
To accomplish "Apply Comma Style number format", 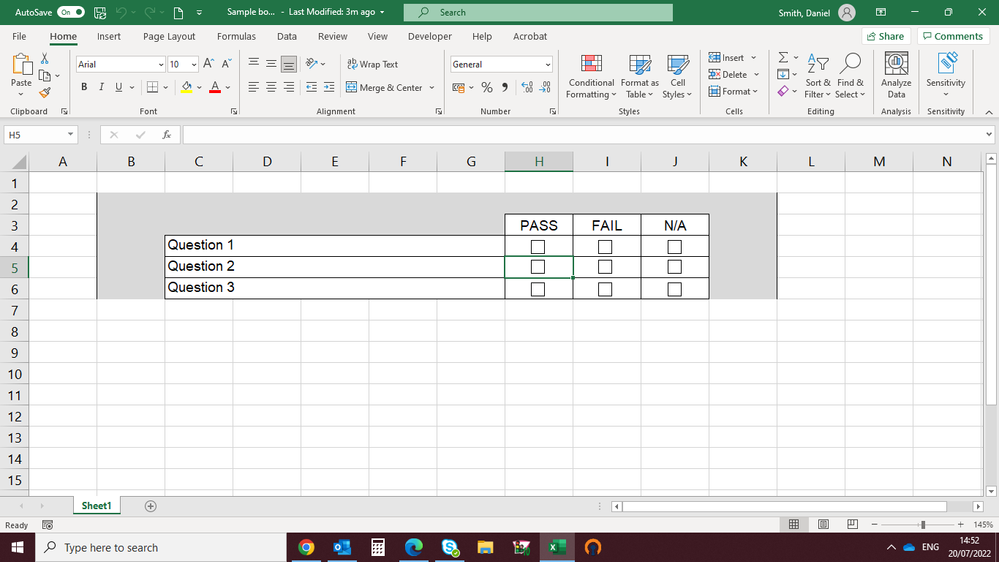I will click(505, 87).
